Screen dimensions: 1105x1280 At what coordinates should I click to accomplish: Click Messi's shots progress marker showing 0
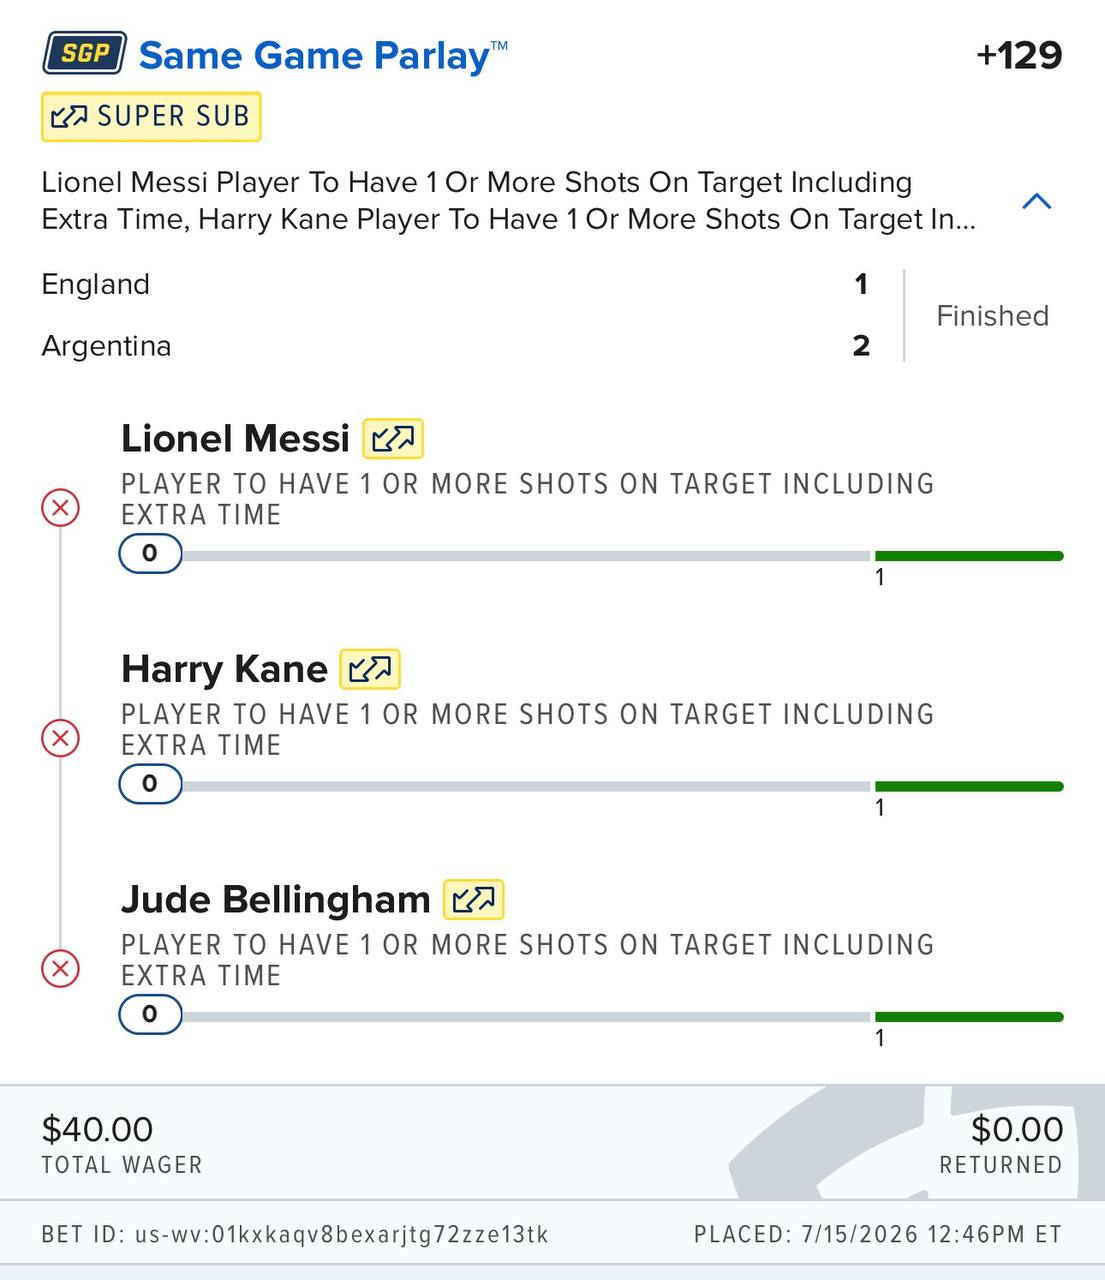(150, 553)
